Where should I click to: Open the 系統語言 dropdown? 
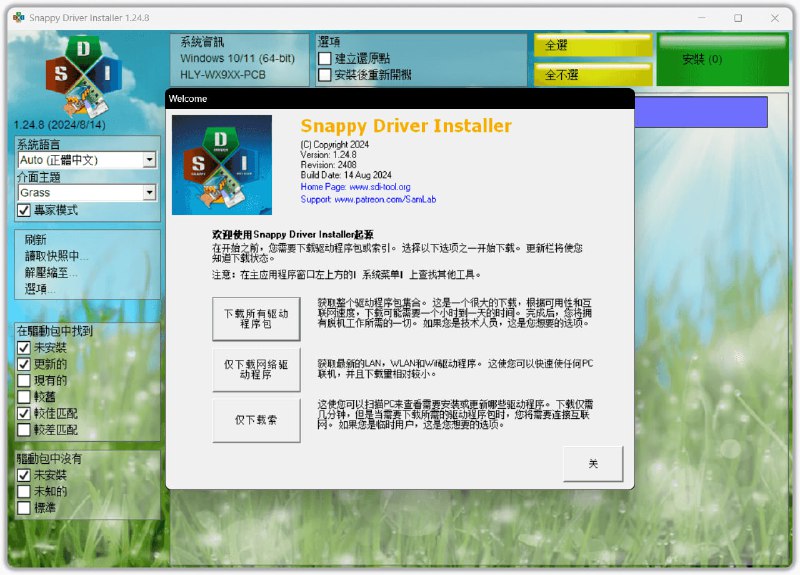[149, 160]
